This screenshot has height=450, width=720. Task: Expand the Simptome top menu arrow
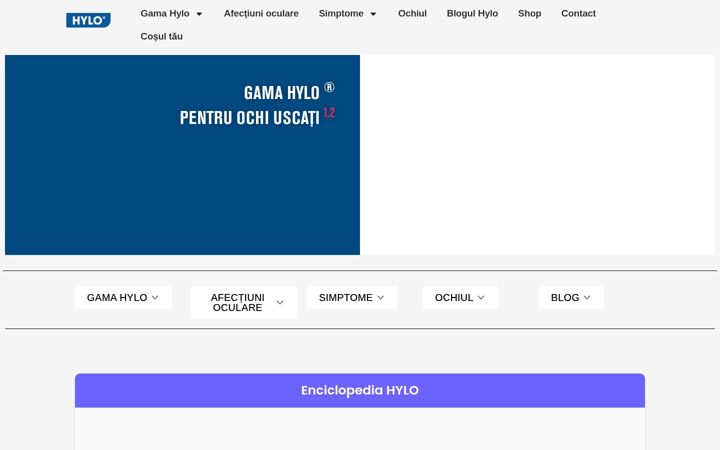373,14
